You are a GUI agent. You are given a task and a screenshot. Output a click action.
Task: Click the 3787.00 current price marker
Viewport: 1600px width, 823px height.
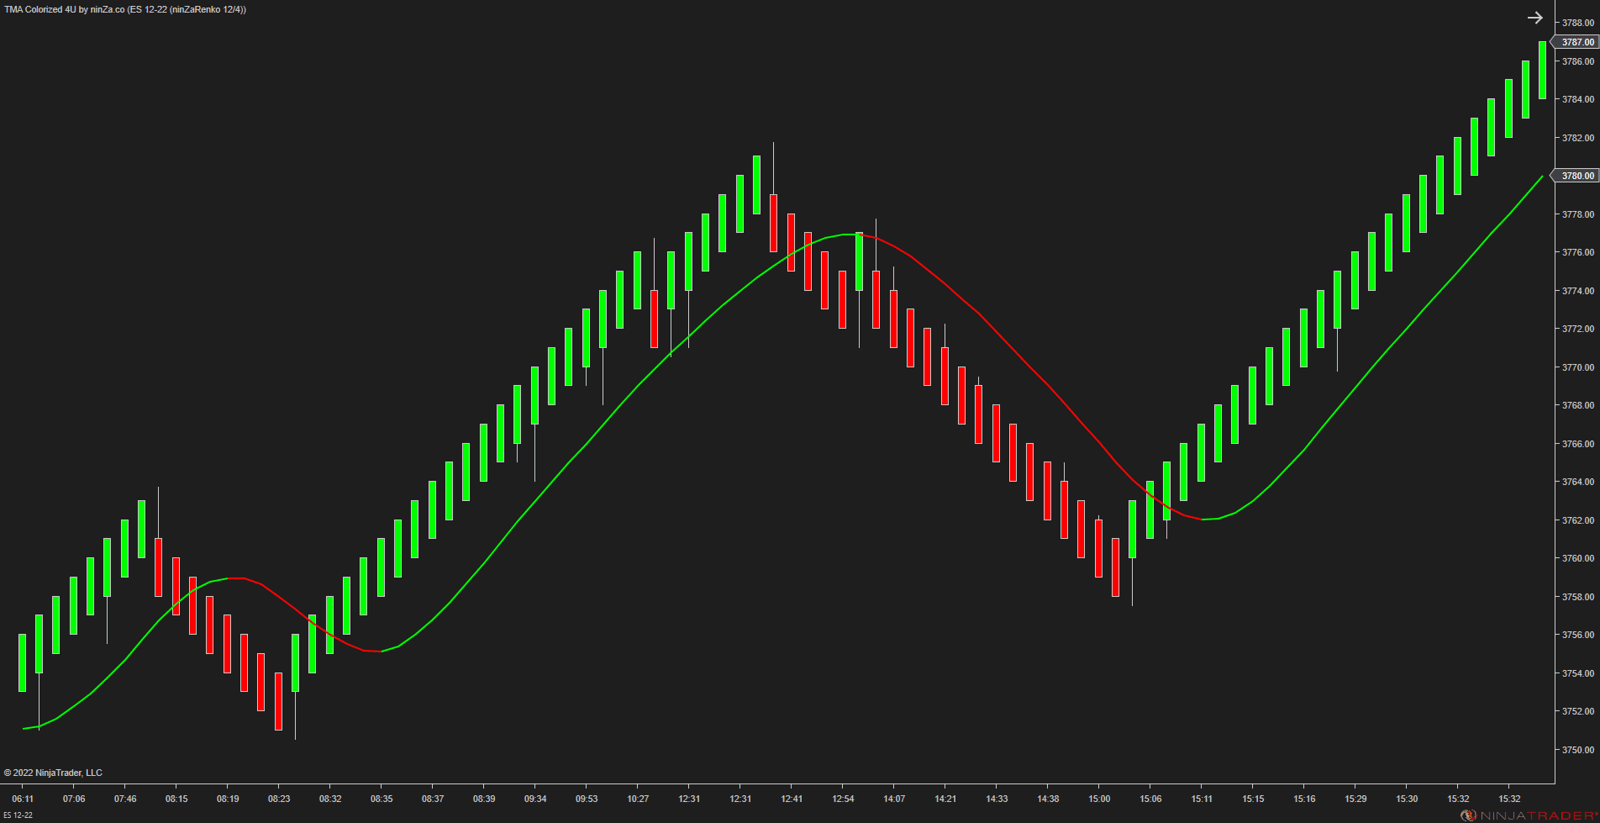click(x=1577, y=42)
